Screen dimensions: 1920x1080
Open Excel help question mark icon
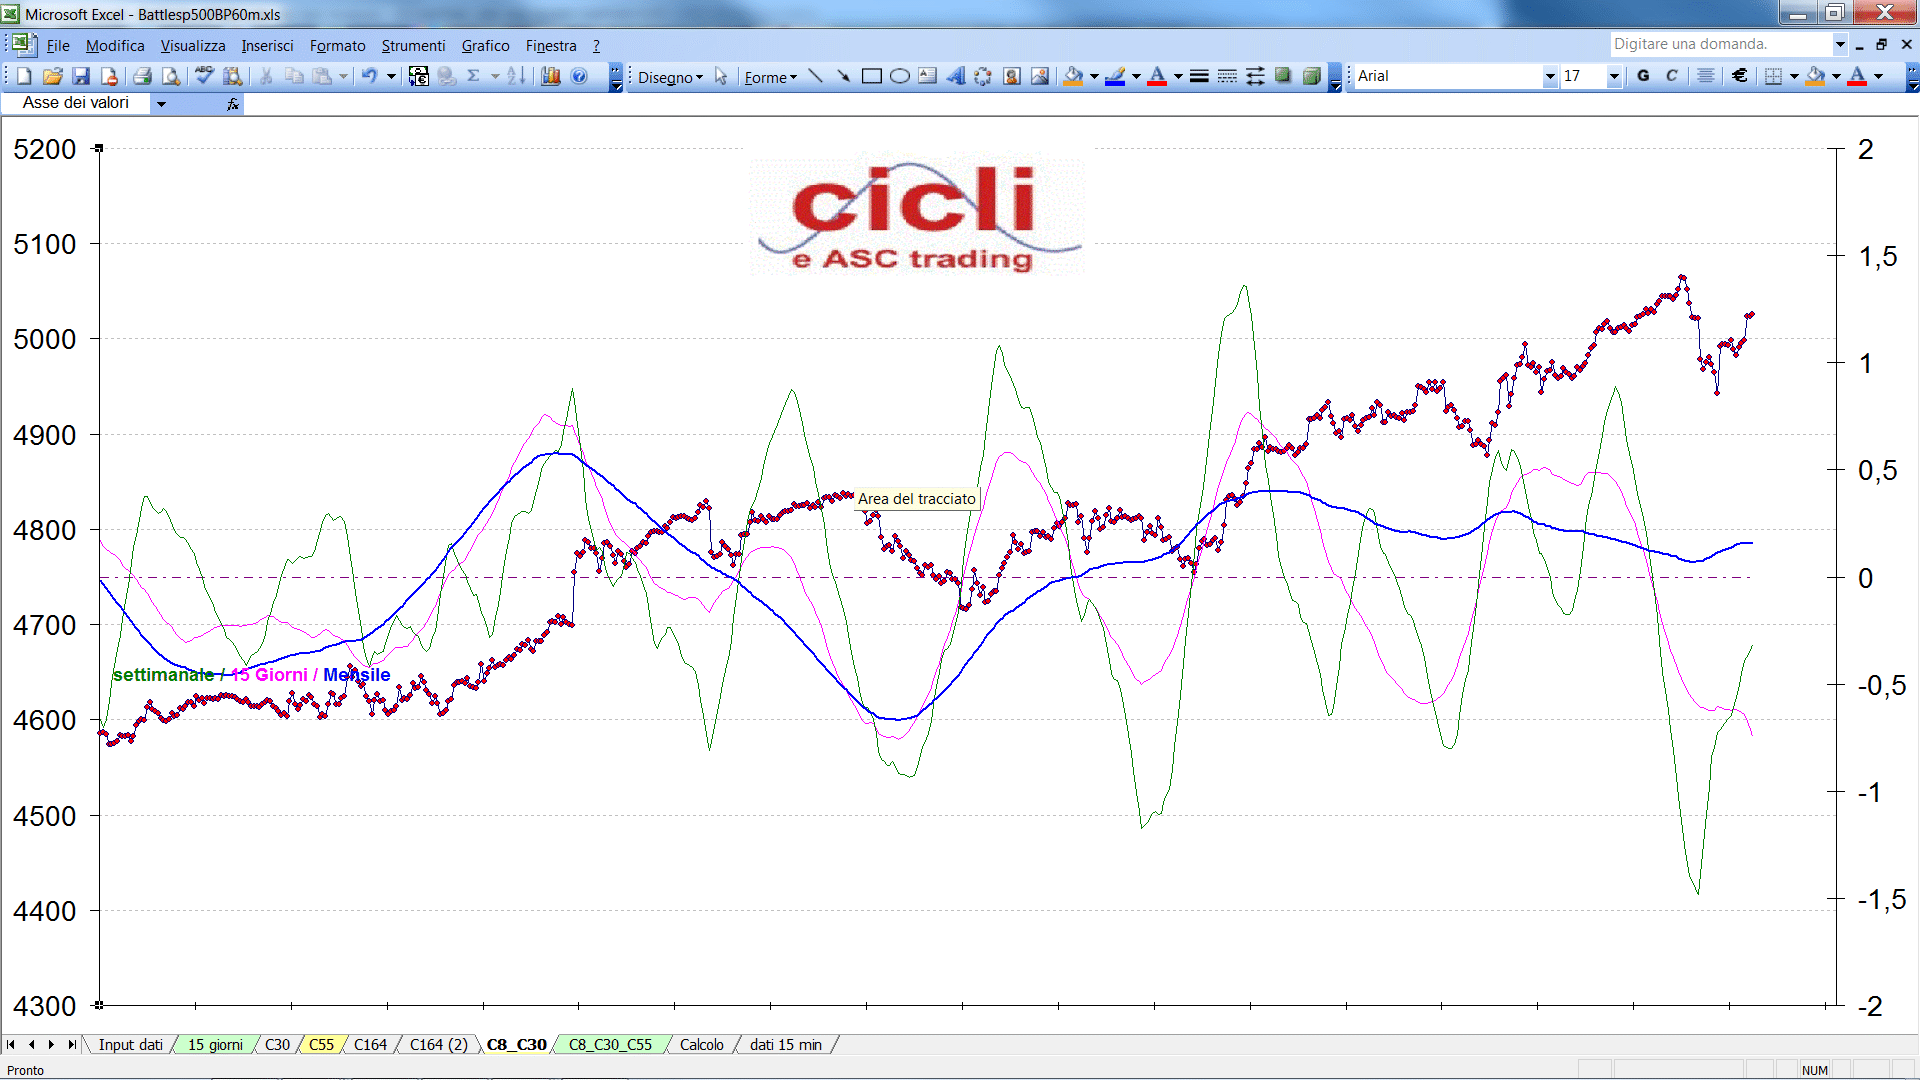(x=579, y=76)
